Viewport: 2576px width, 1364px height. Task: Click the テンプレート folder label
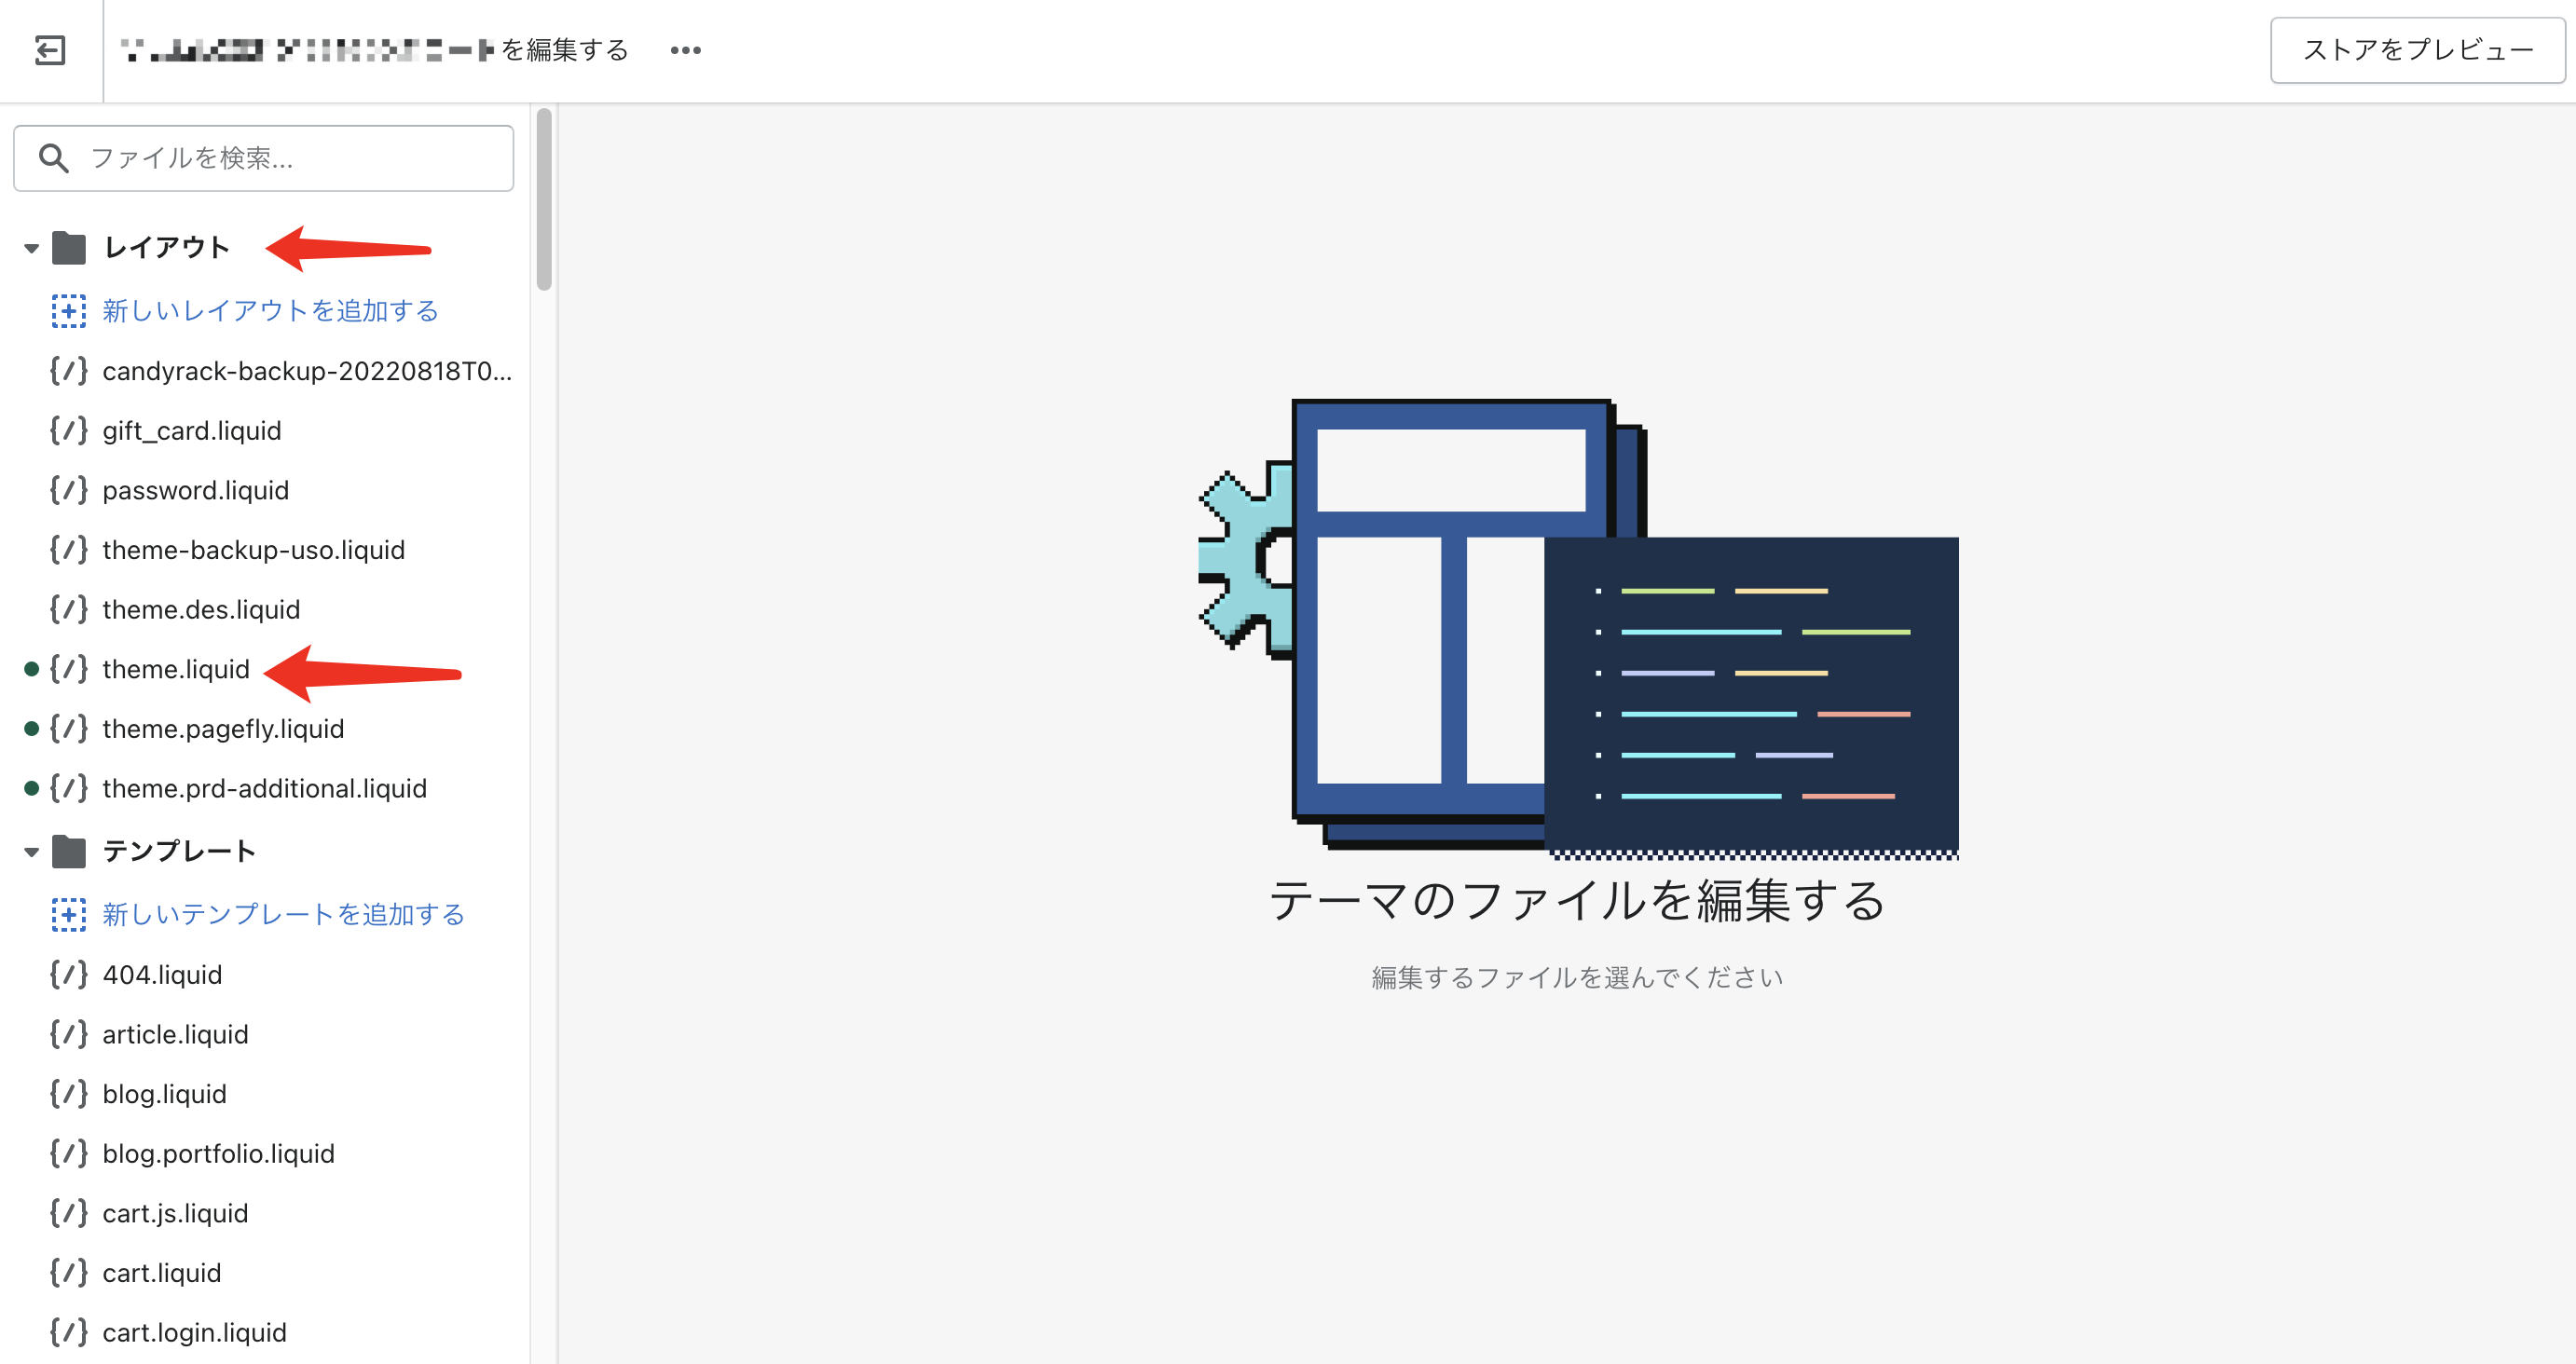coord(179,851)
